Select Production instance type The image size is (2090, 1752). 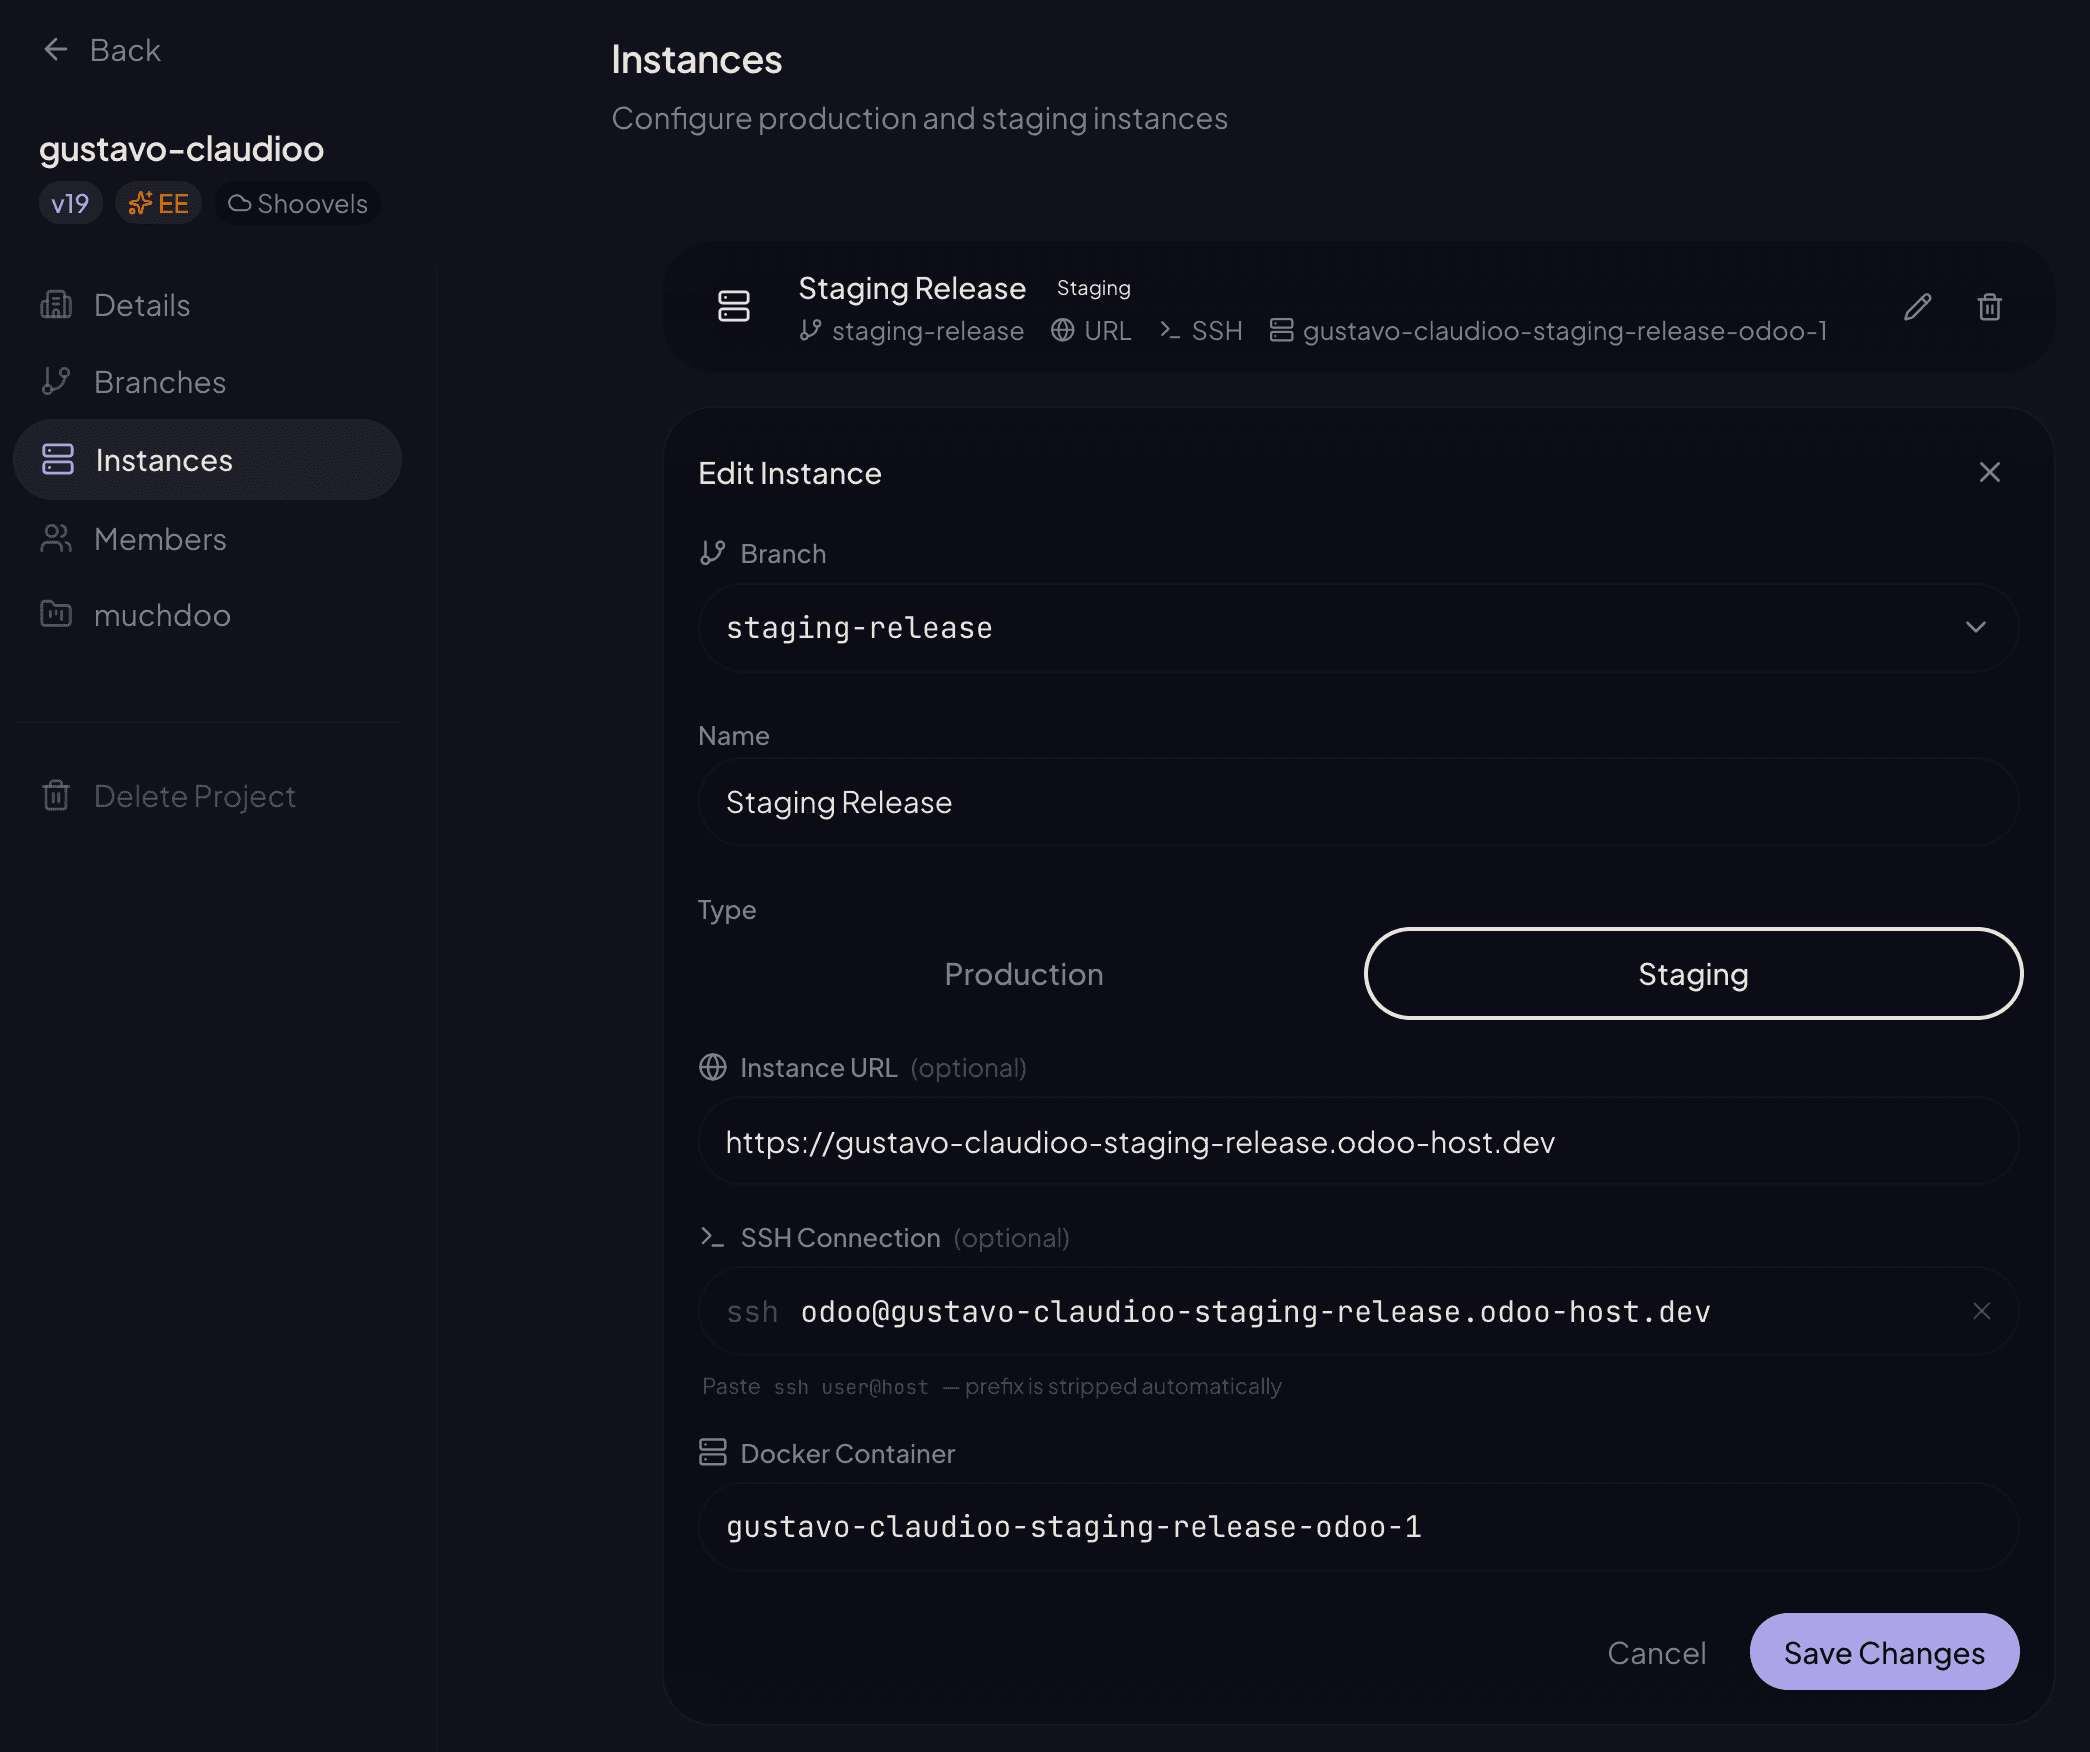1024,974
